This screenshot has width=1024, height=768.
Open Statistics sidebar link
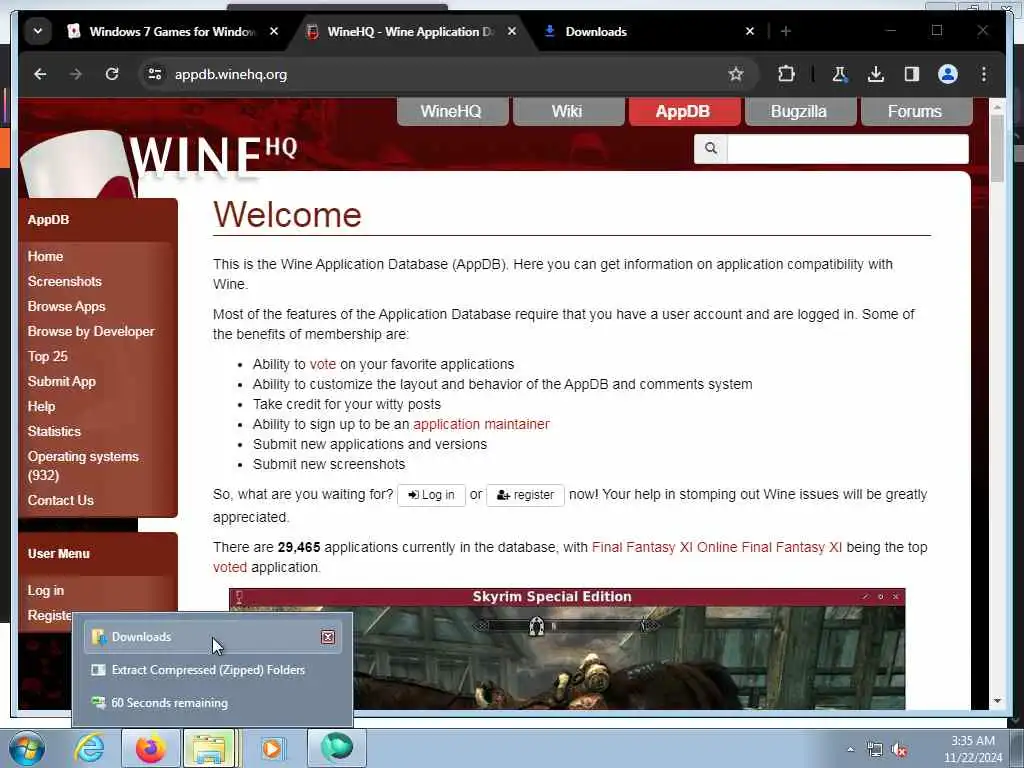pyautogui.click(x=54, y=432)
